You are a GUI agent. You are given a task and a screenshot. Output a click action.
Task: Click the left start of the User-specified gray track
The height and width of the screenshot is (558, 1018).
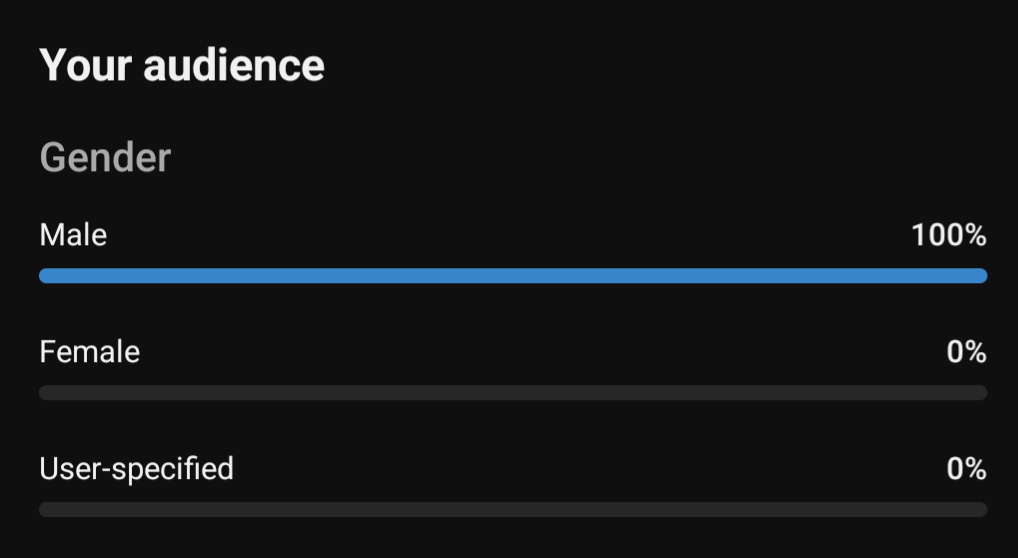pyautogui.click(x=47, y=509)
